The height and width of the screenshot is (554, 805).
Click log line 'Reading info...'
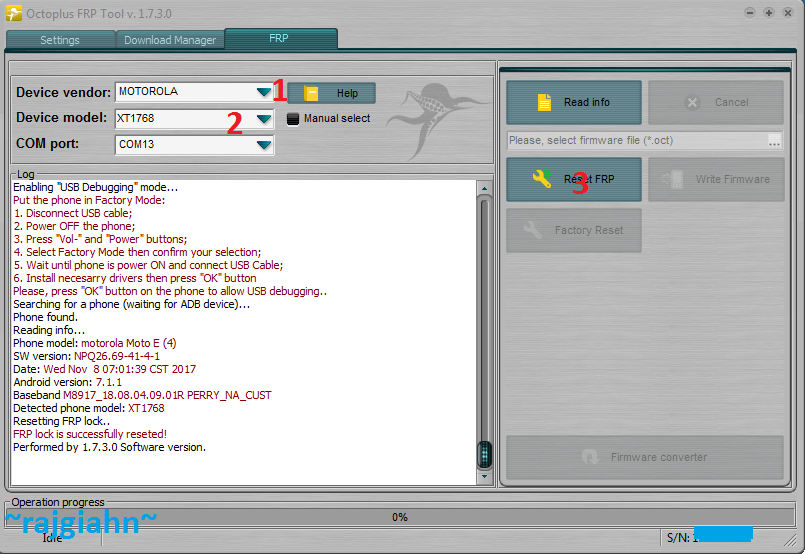click(49, 330)
